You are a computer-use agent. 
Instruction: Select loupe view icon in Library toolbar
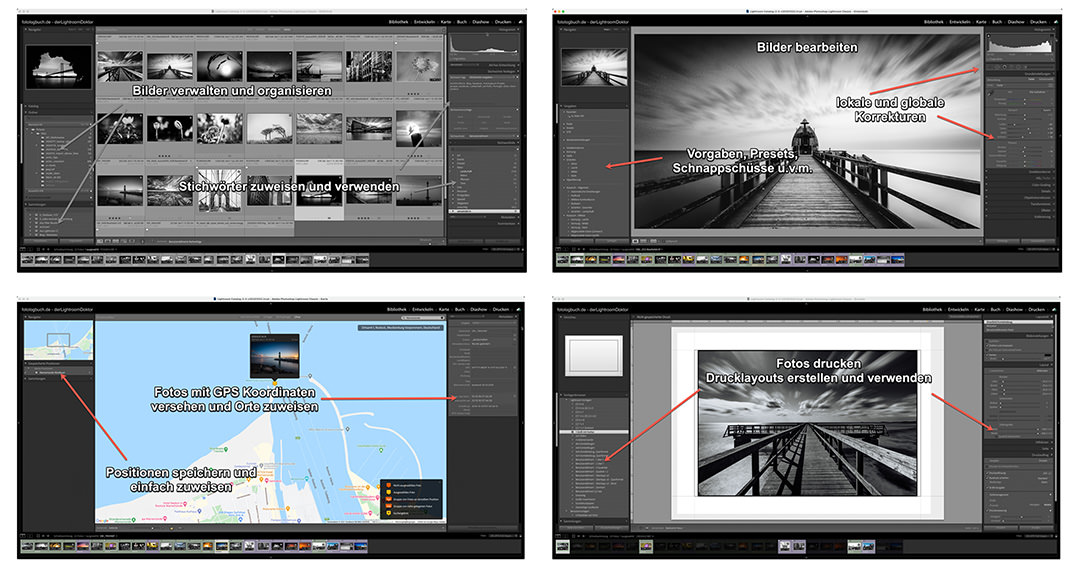coord(107,241)
